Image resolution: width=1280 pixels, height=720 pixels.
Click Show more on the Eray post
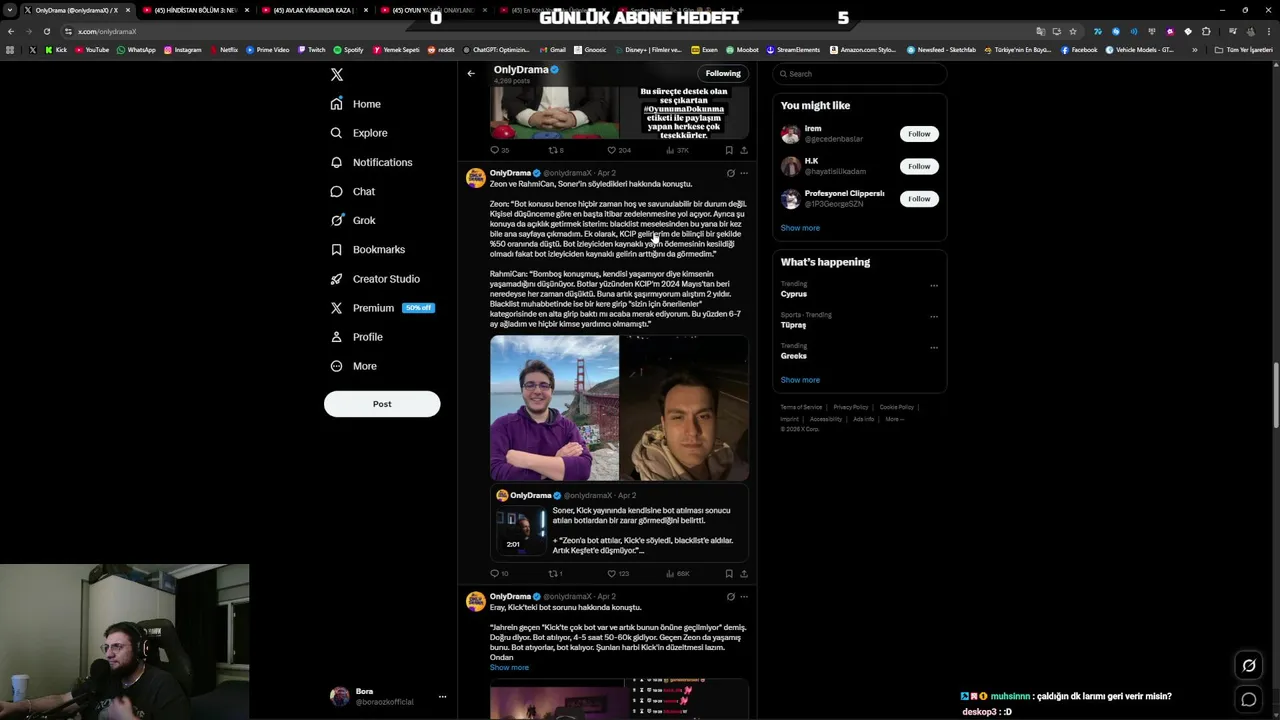509,668
